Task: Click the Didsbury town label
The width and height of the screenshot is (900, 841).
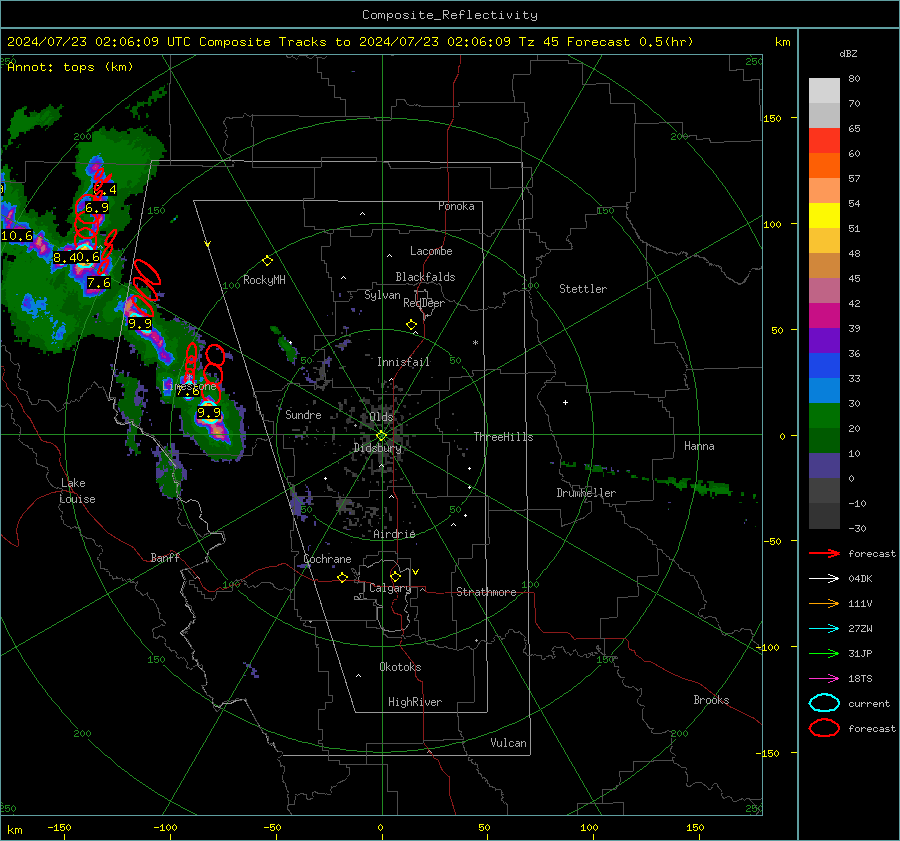Action: tap(377, 448)
